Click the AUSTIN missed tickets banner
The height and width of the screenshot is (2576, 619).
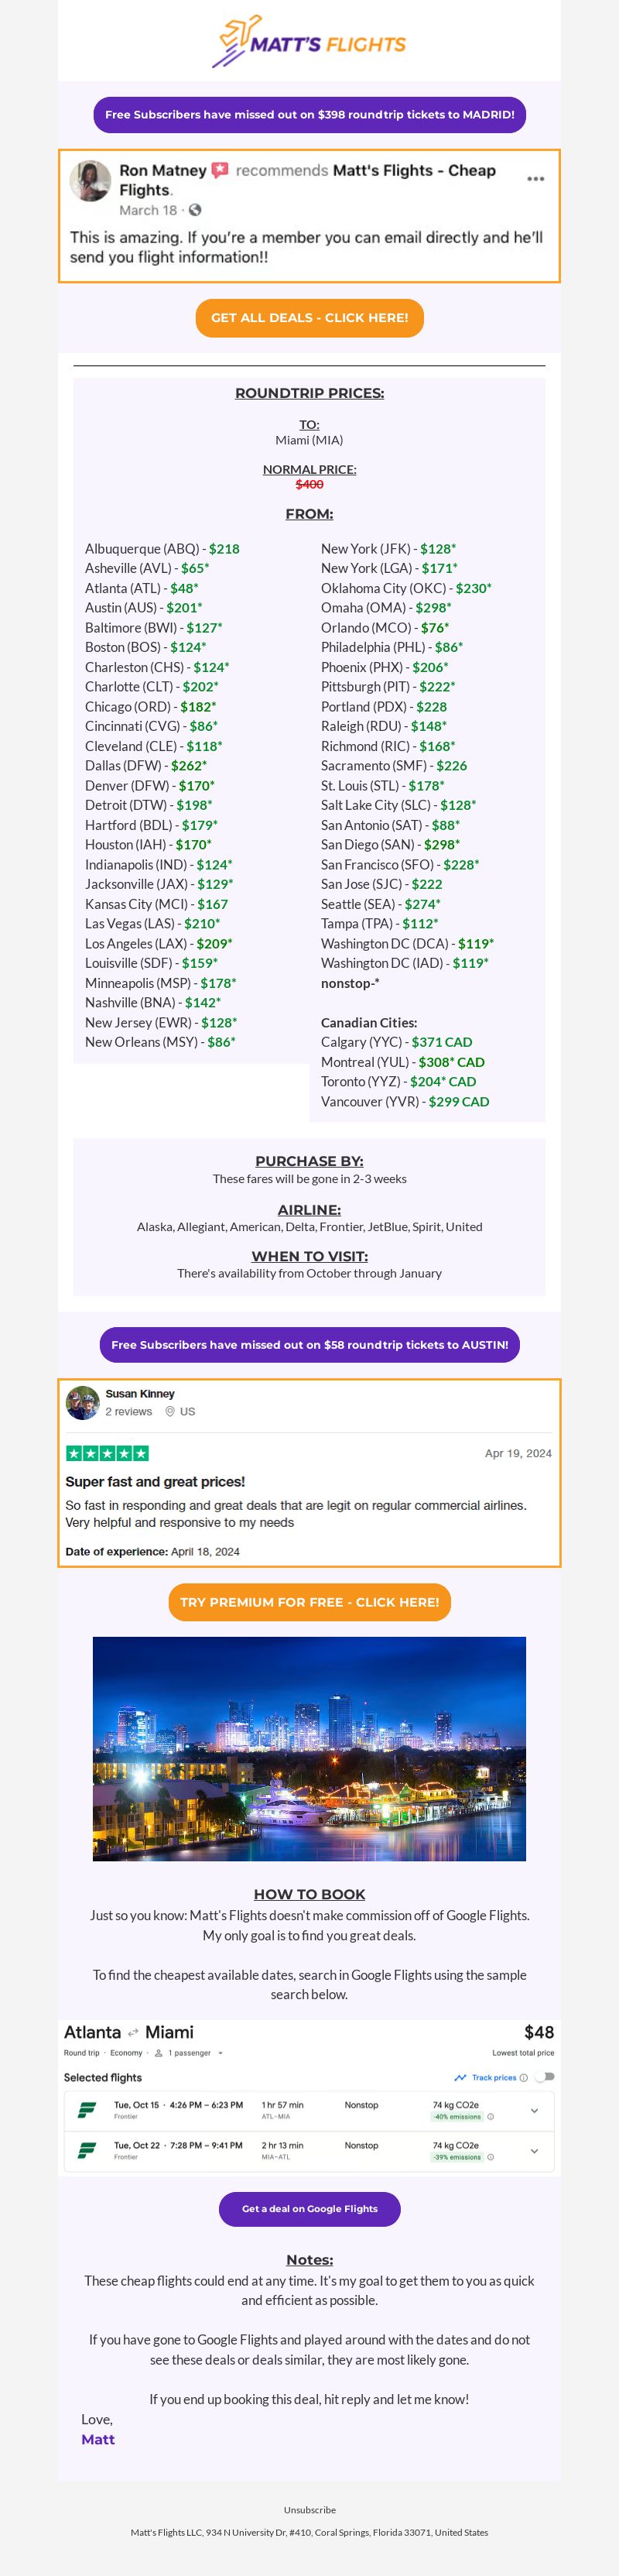309,1345
